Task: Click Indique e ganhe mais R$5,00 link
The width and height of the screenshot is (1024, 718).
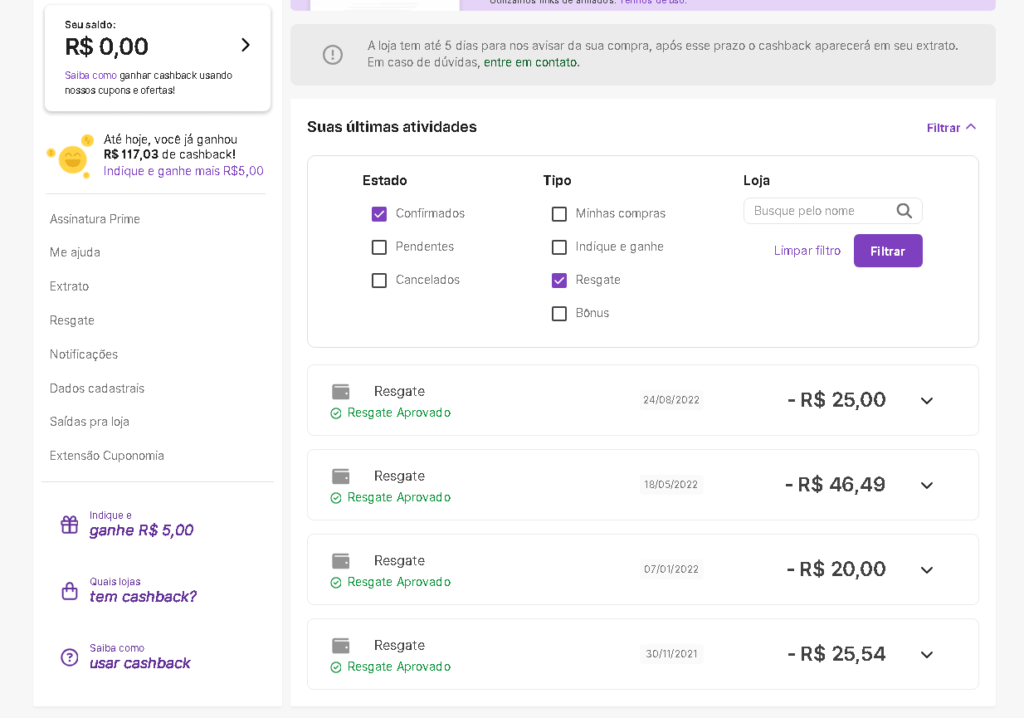Action: 184,171
